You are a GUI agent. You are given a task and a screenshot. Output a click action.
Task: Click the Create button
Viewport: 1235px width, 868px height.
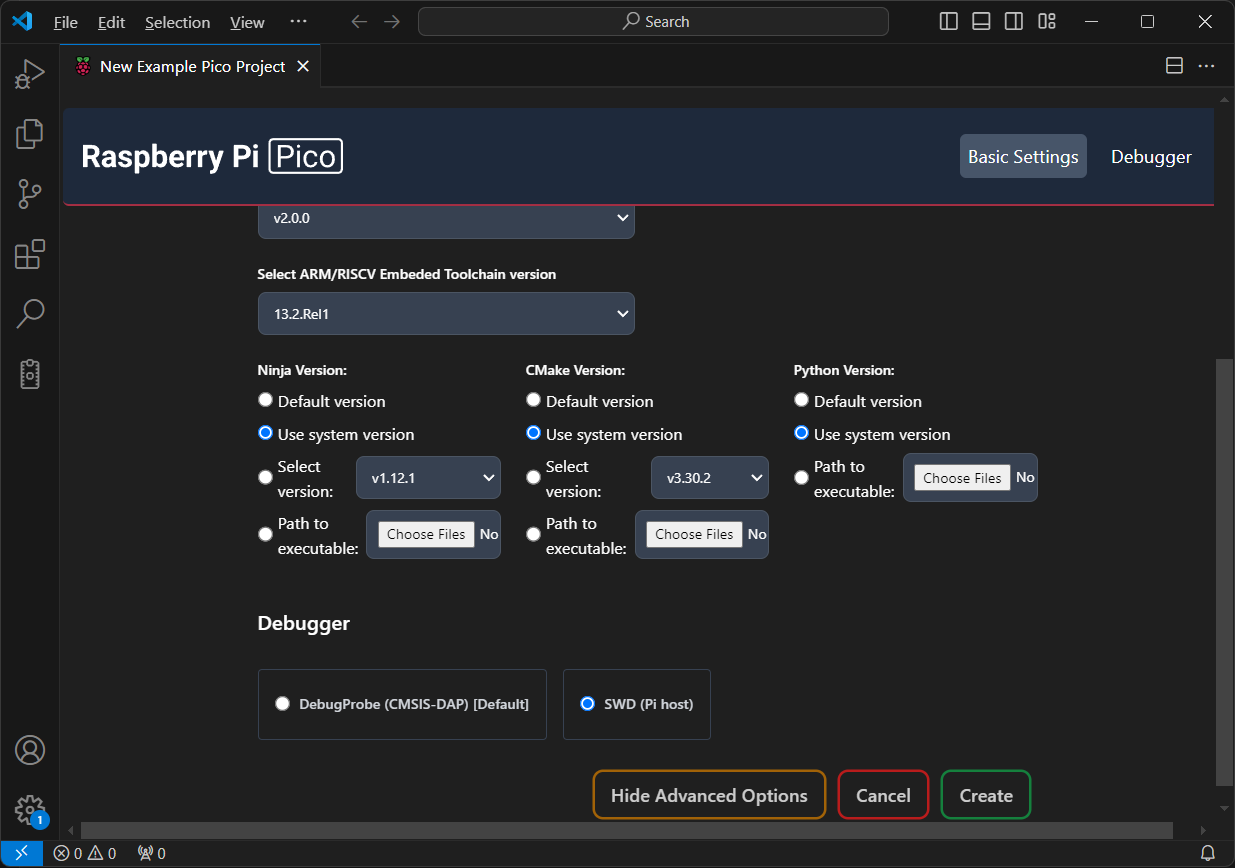tap(986, 795)
